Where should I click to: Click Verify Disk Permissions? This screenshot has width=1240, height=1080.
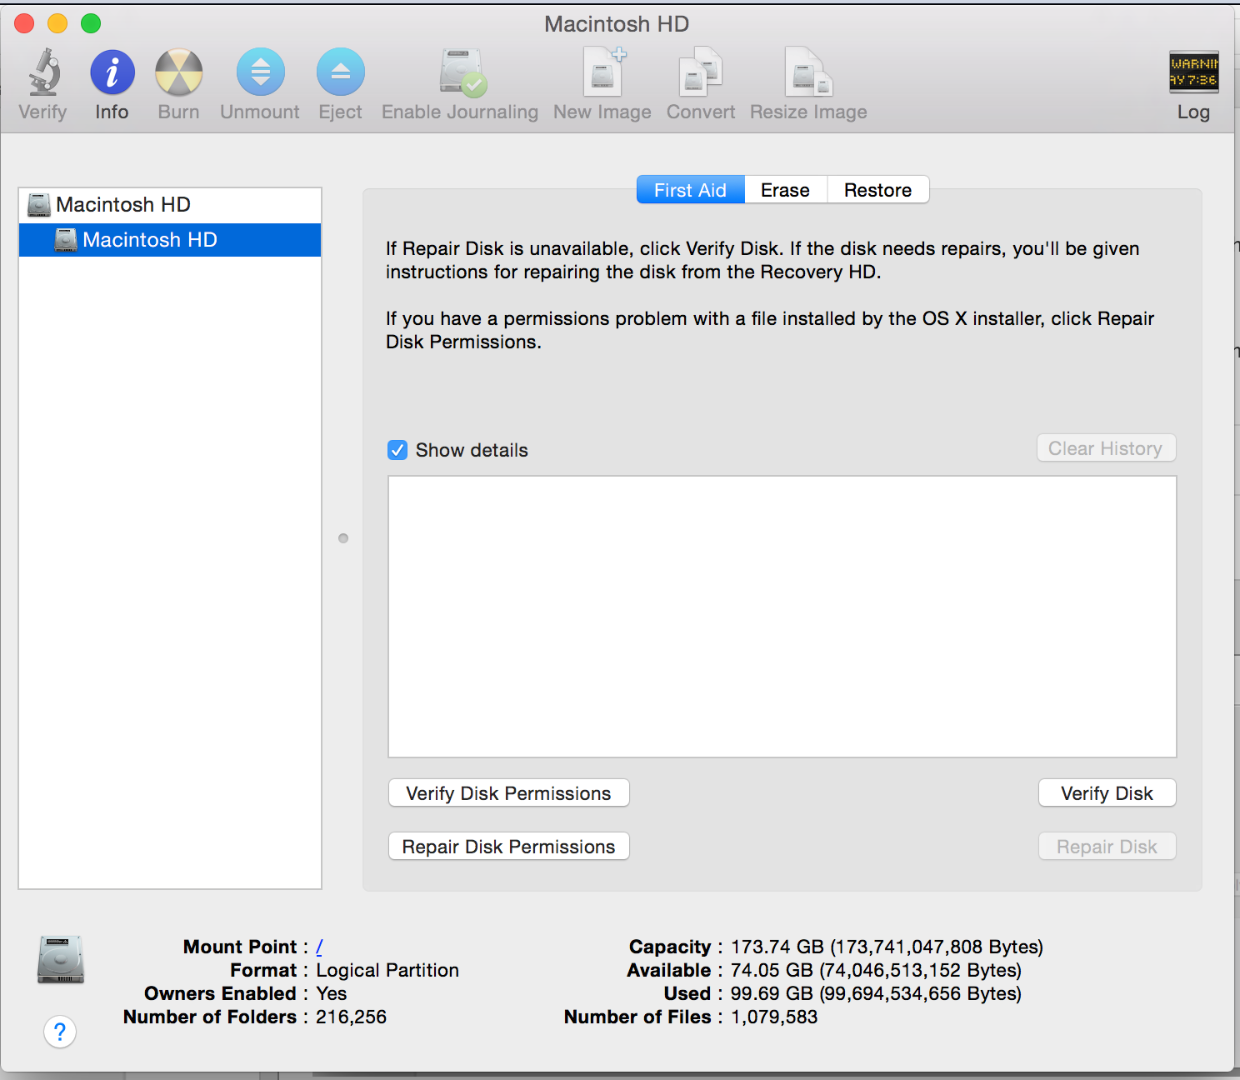[x=508, y=793]
